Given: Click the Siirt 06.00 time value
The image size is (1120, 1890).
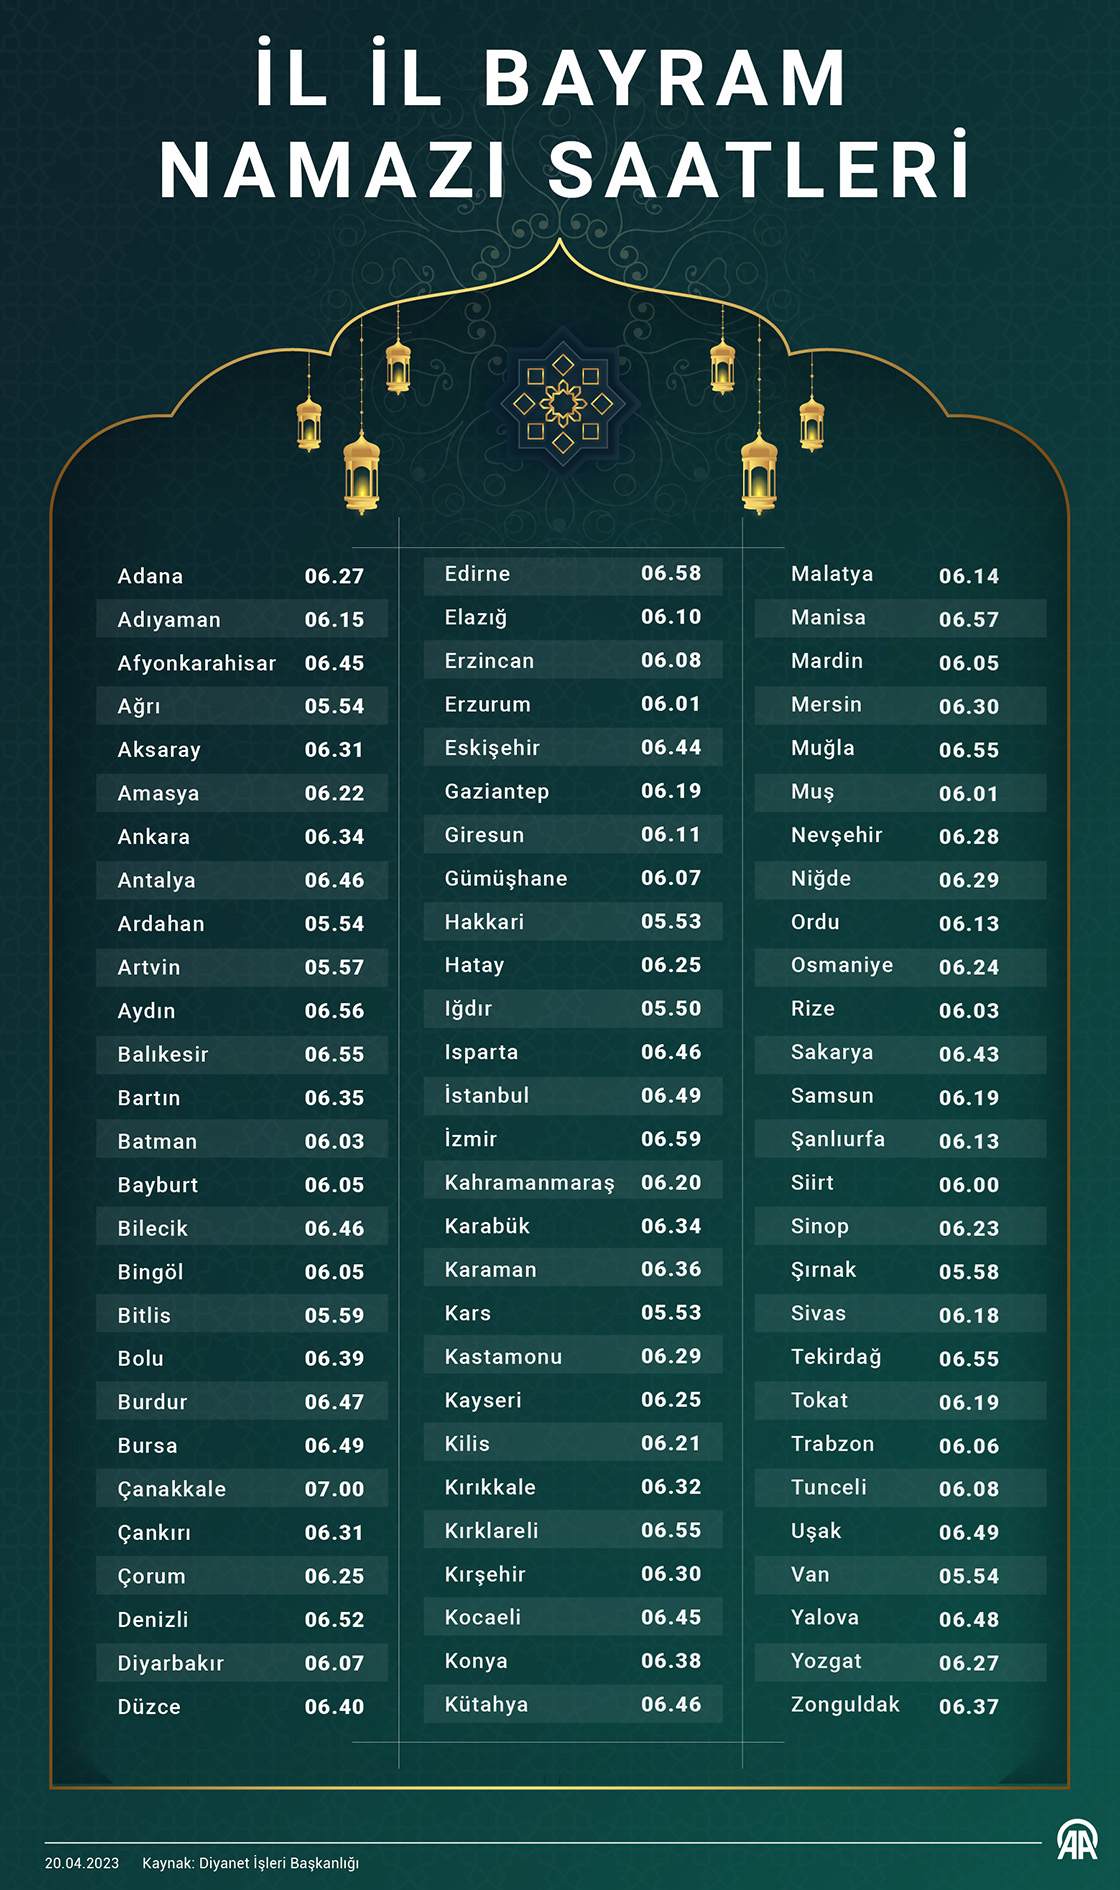Looking at the screenshot, I should pos(968,1185).
